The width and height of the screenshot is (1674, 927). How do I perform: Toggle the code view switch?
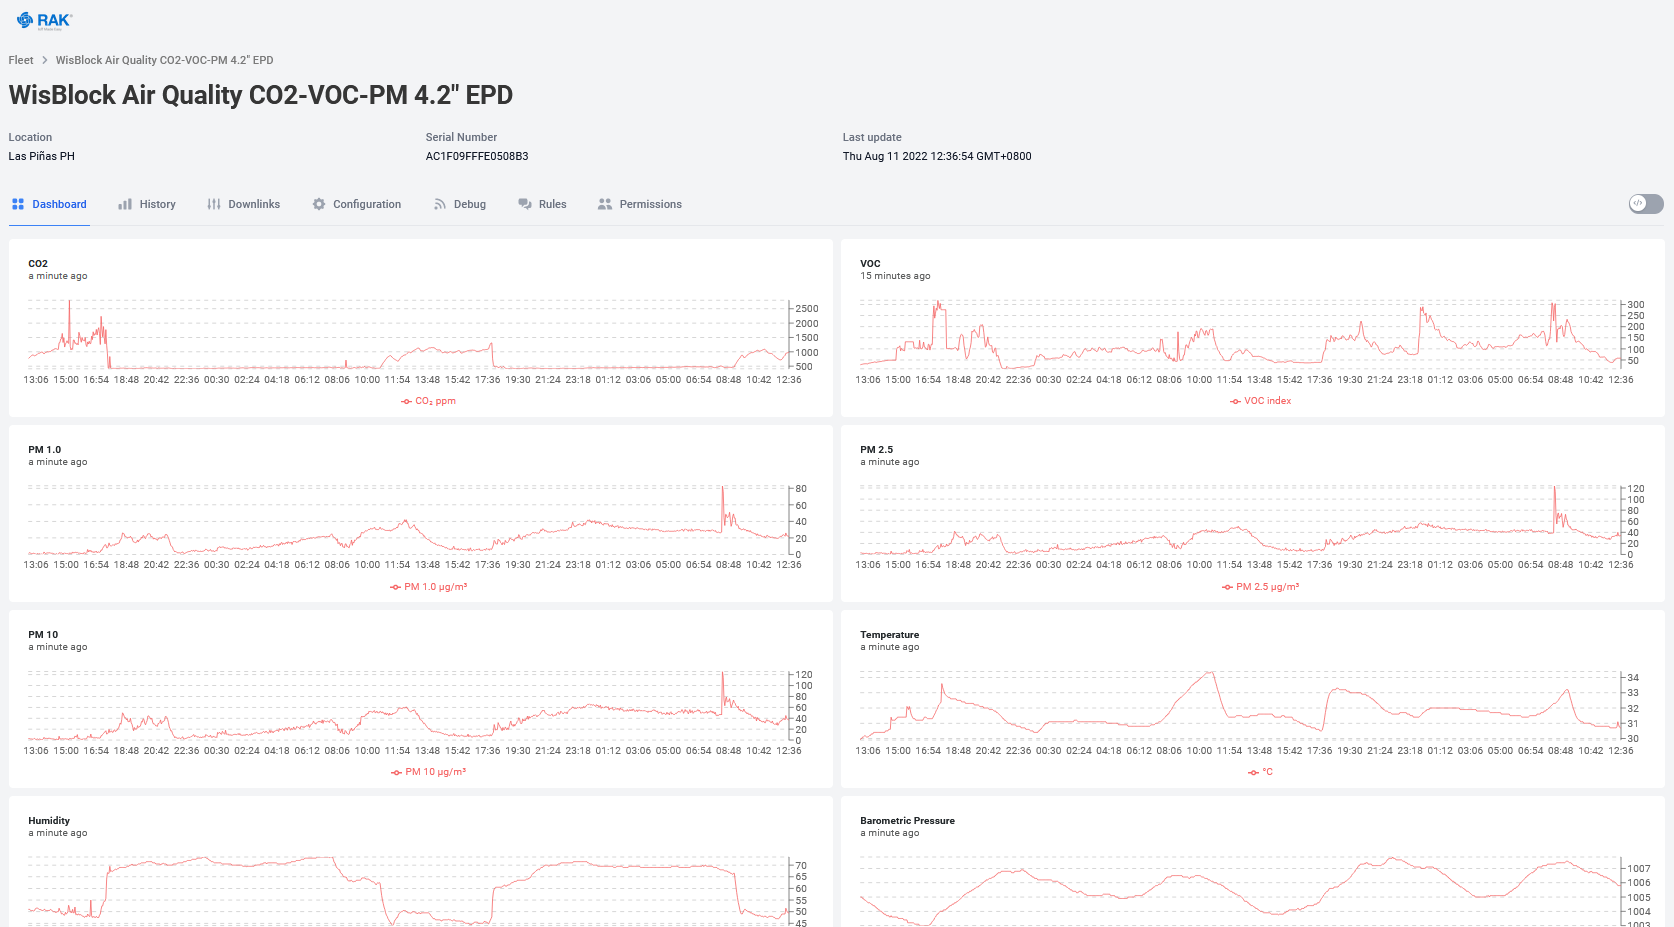click(x=1646, y=204)
